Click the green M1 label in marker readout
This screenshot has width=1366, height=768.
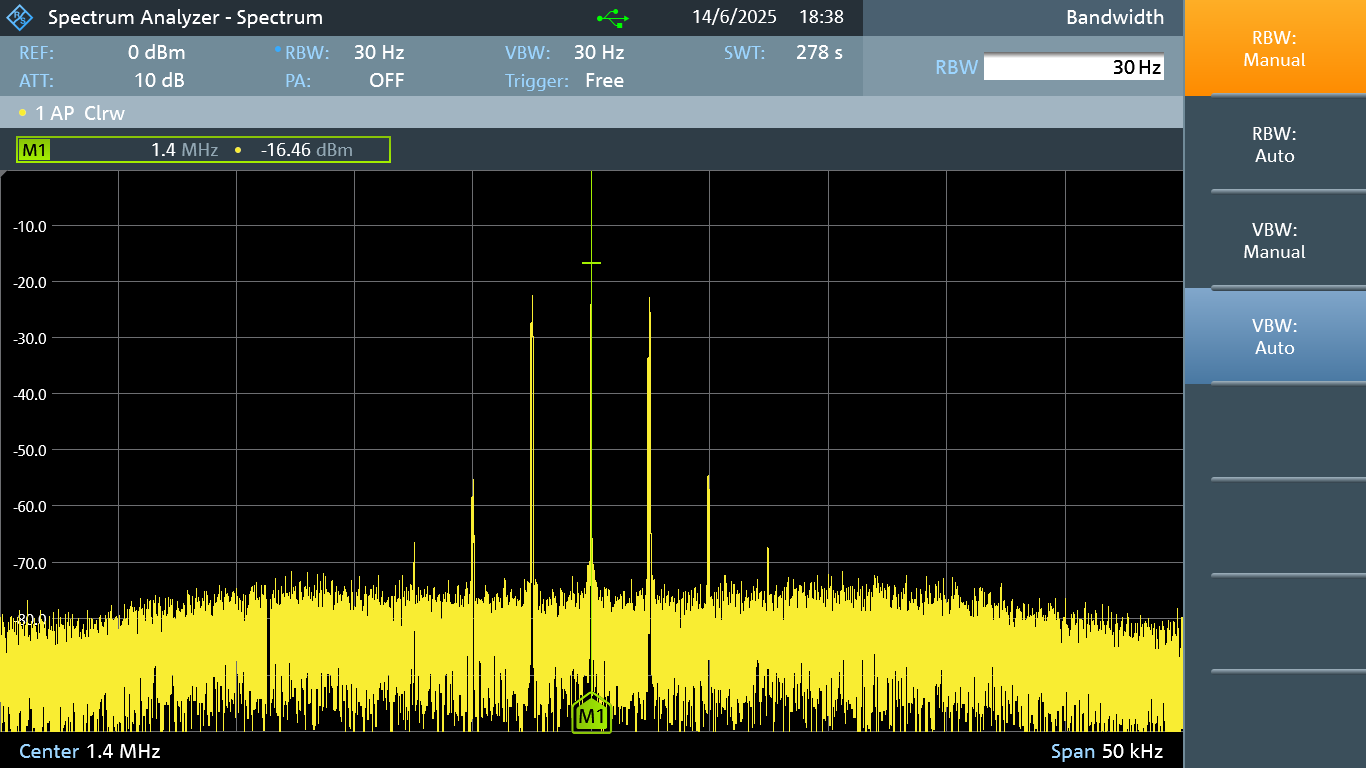35,150
